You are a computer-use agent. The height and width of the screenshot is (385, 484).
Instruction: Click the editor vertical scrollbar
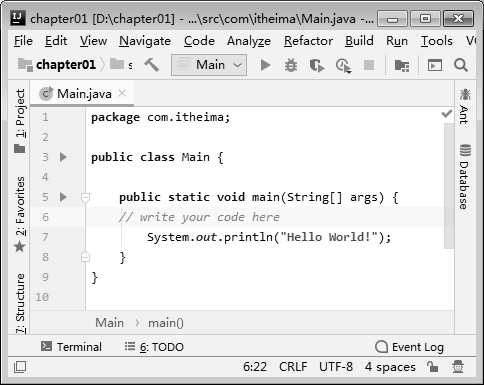coord(449,186)
